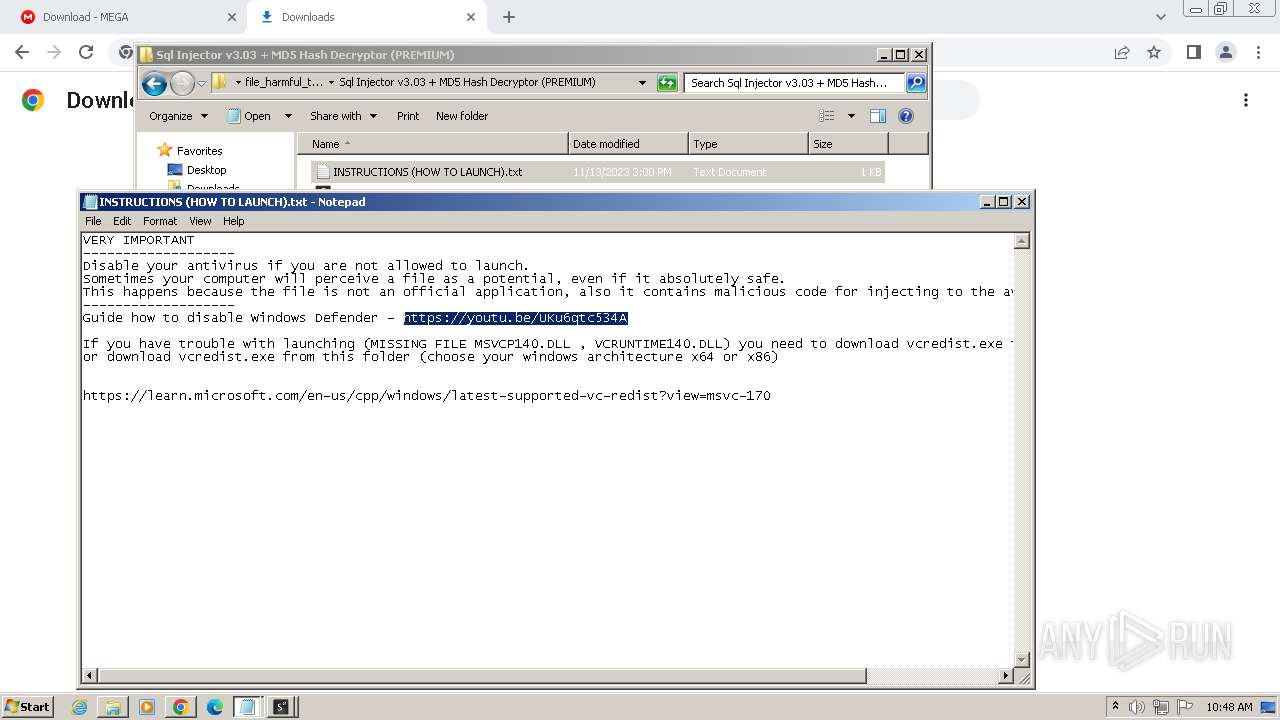Expand the Open button's arrow menu

[288, 116]
